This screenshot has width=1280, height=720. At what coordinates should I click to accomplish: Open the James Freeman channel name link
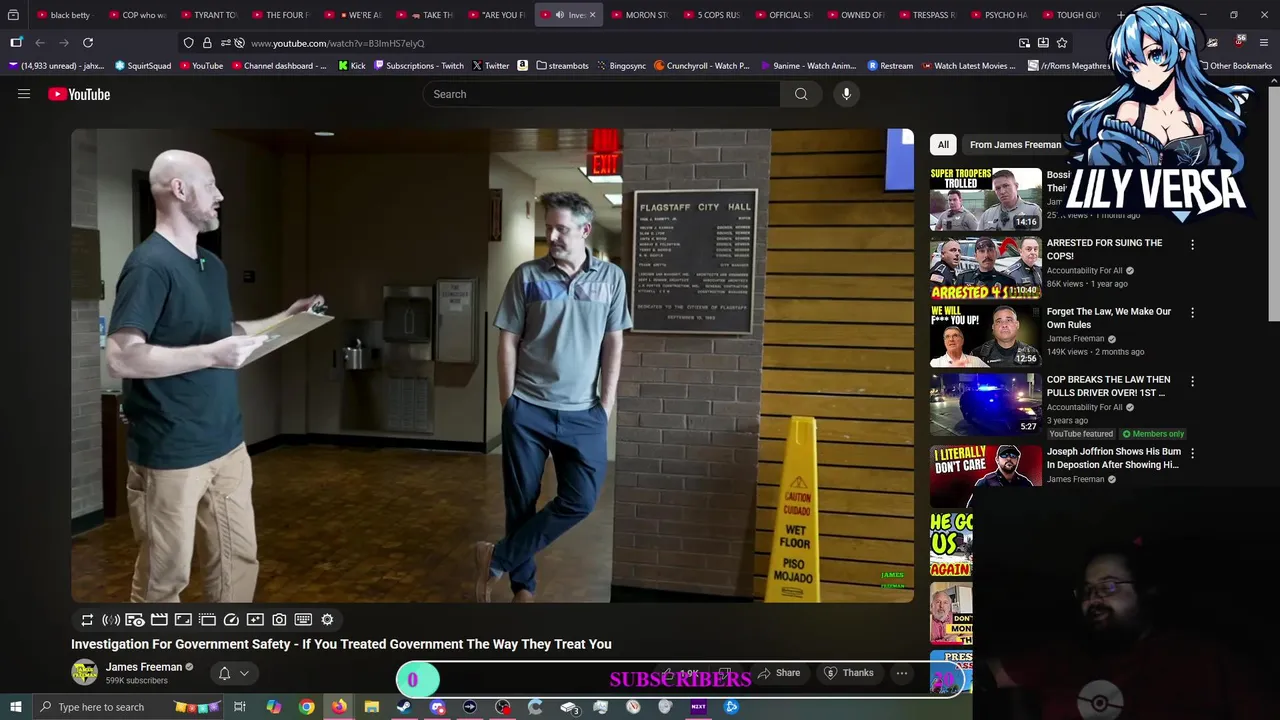tap(144, 667)
